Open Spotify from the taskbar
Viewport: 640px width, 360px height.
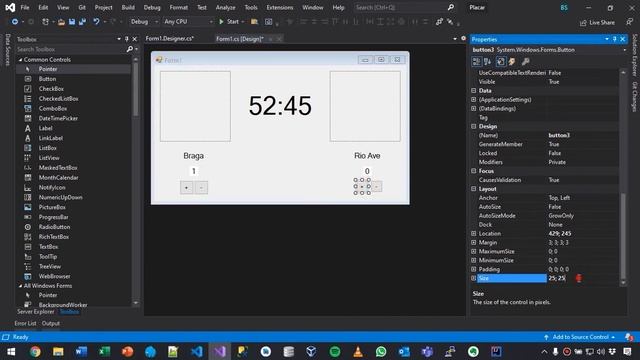(x=335, y=351)
